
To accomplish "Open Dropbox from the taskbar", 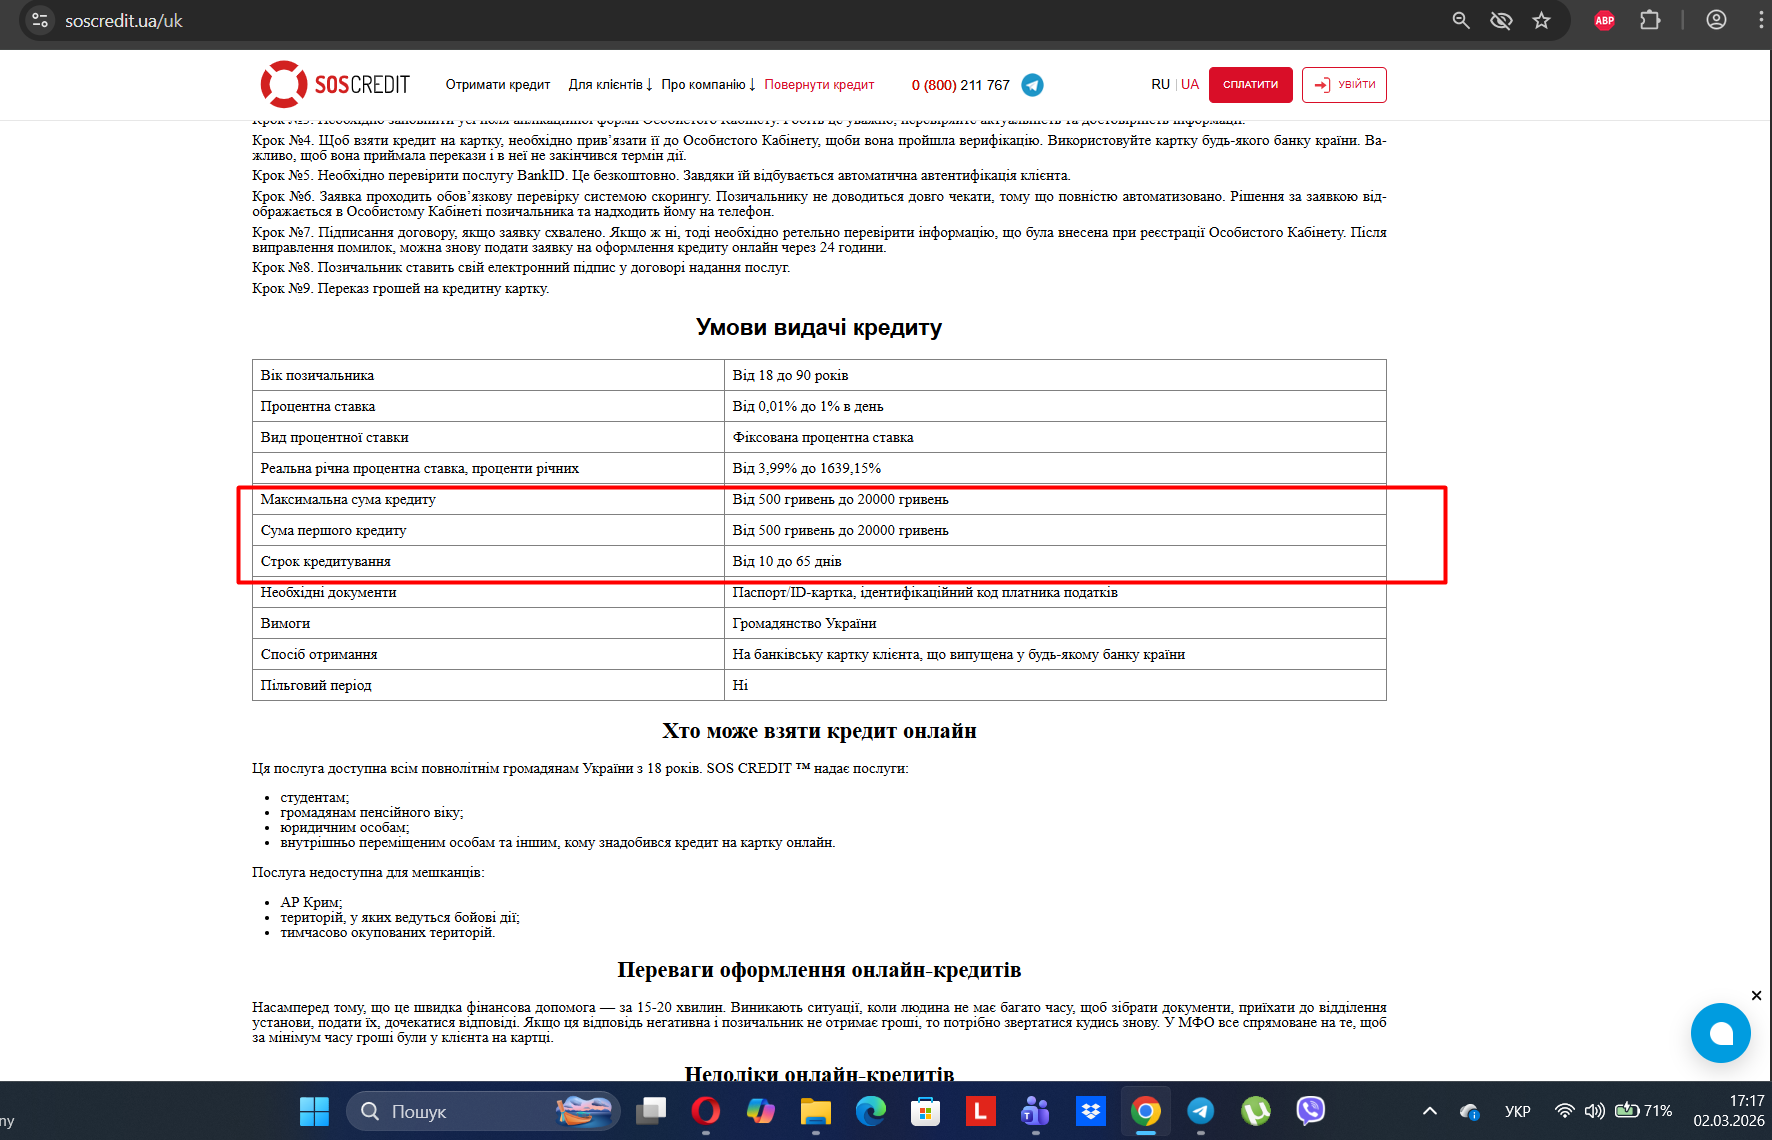I will coord(1091,1111).
